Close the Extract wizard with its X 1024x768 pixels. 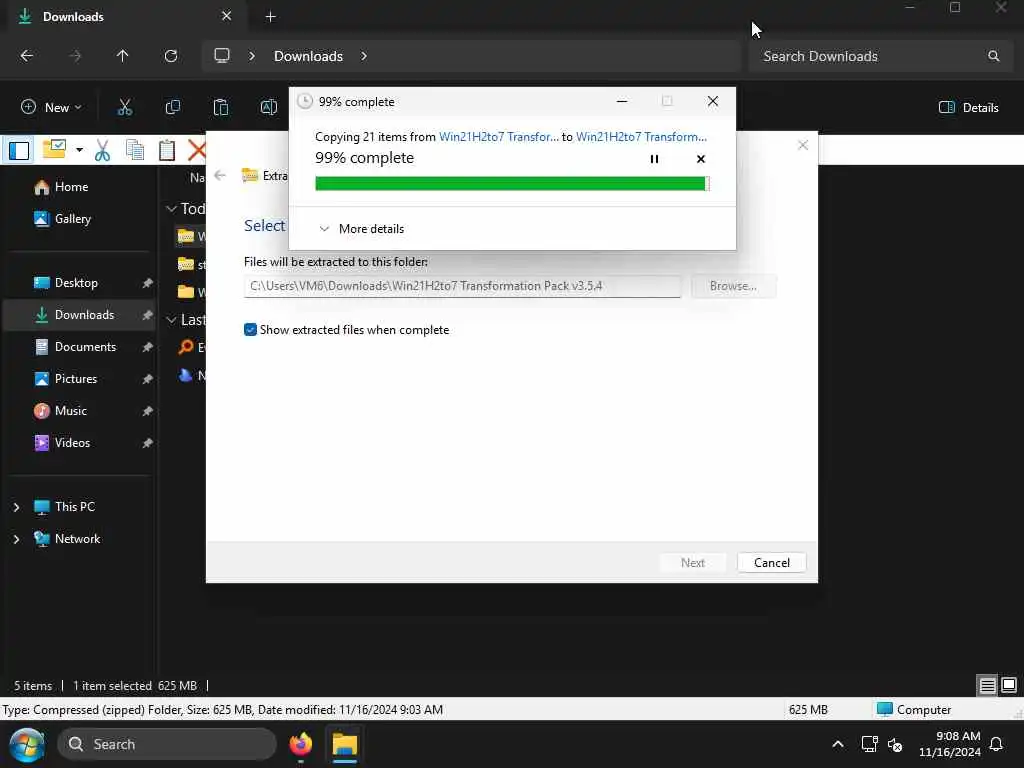[803, 145]
